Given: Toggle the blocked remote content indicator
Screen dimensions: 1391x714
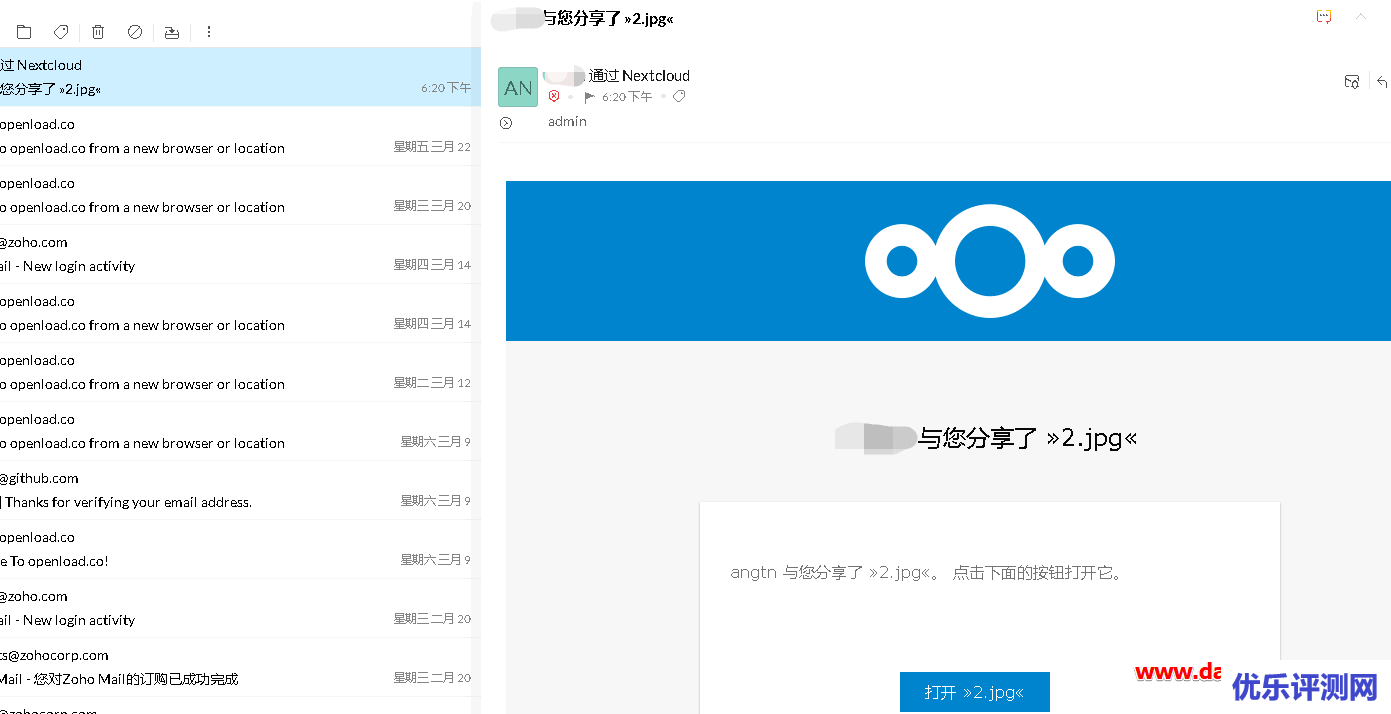Looking at the screenshot, I should point(555,96).
